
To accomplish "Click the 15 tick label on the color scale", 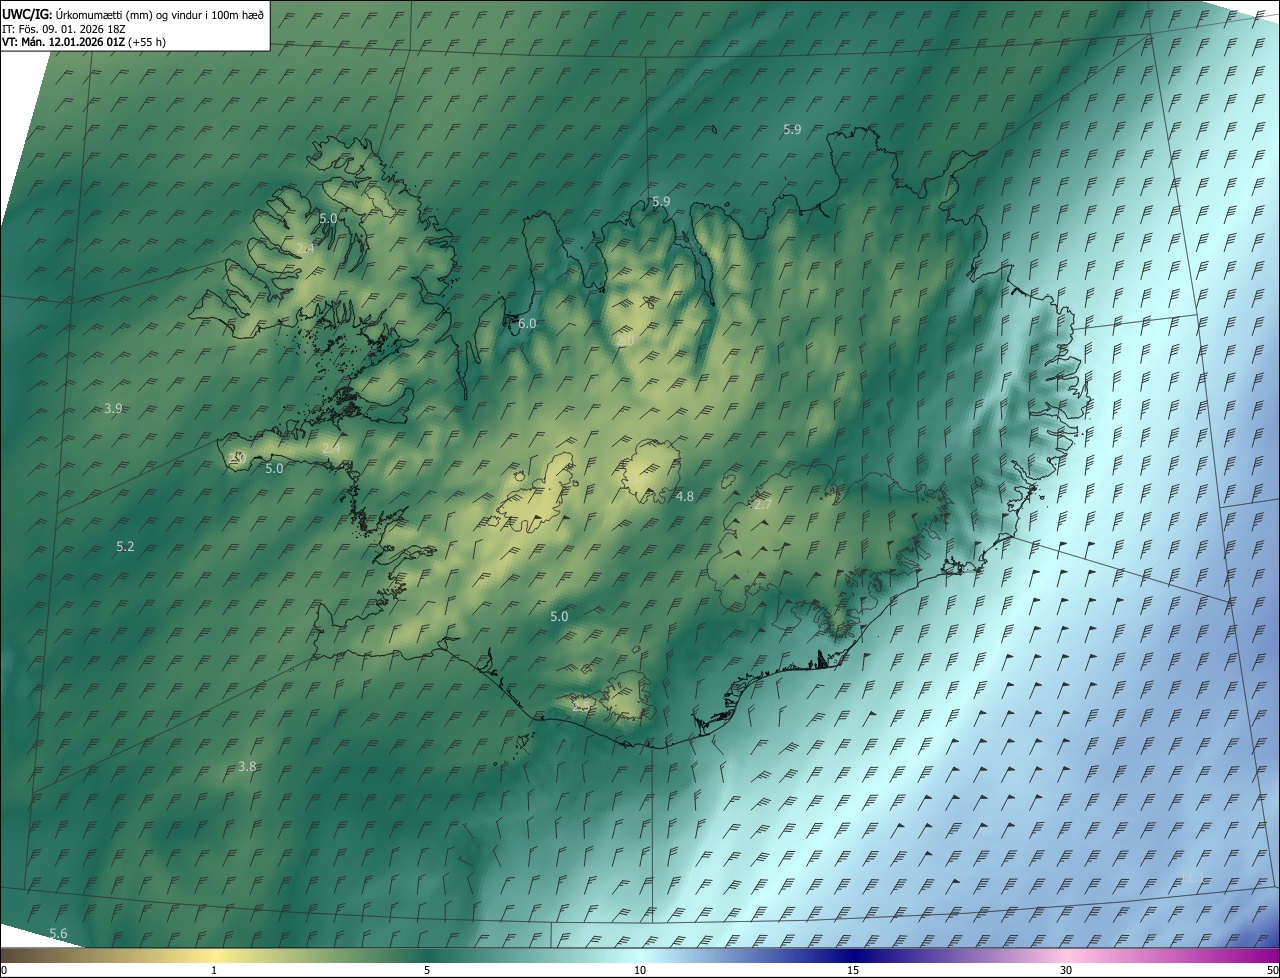I will point(853,970).
